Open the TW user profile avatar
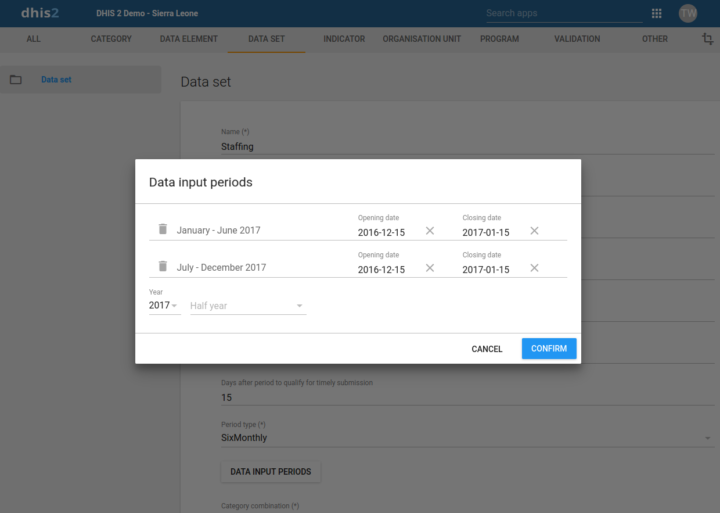720x513 pixels. pyautogui.click(x=687, y=13)
